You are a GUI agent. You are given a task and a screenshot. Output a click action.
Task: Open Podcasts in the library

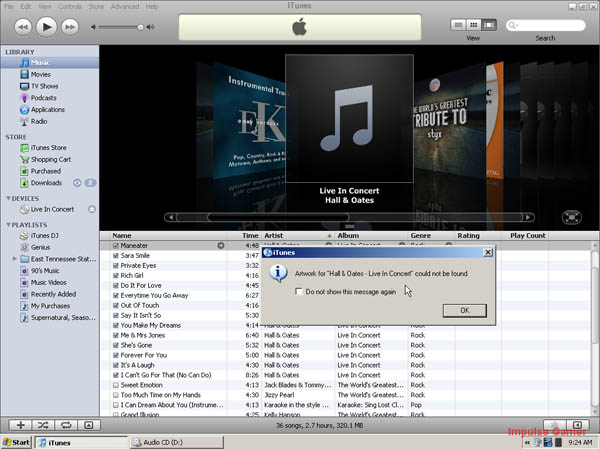43,98
